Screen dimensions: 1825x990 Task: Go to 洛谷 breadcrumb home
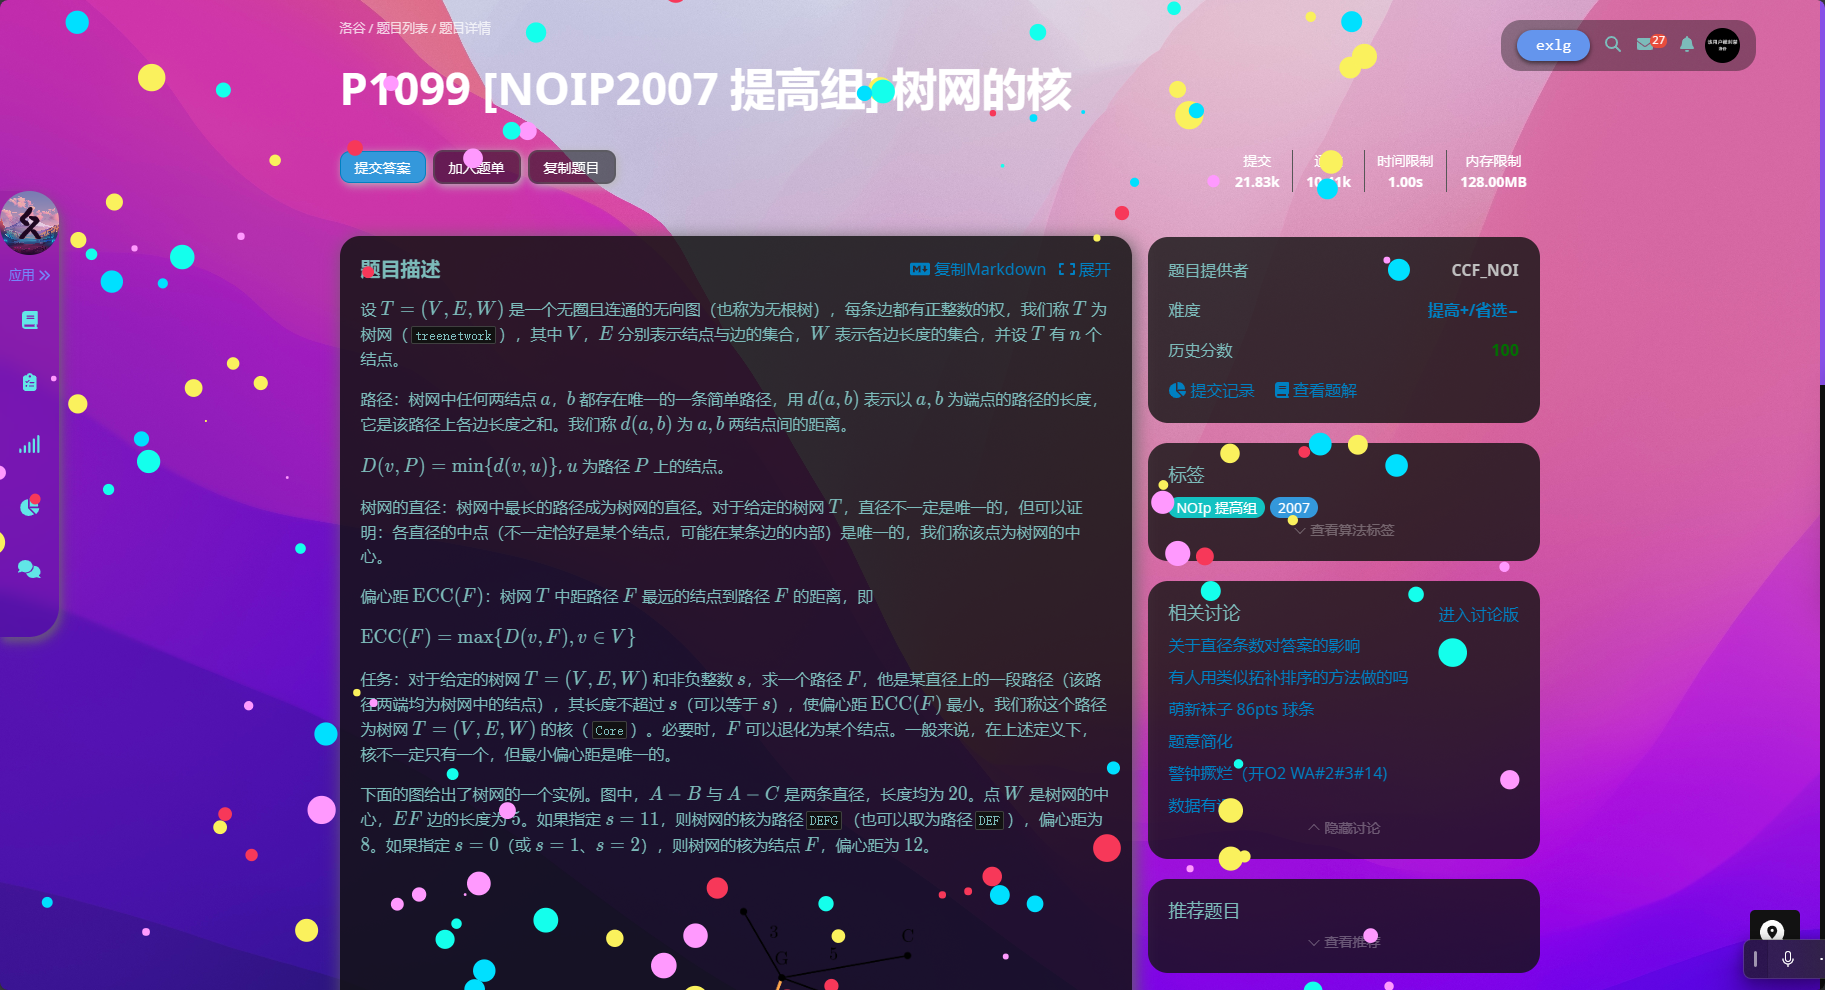click(x=352, y=28)
